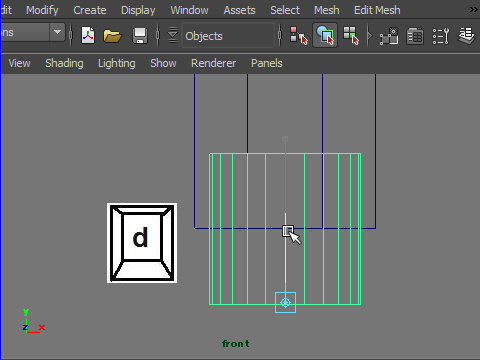
Task: Click the pivot manipulator center handle
Action: [x=288, y=231]
